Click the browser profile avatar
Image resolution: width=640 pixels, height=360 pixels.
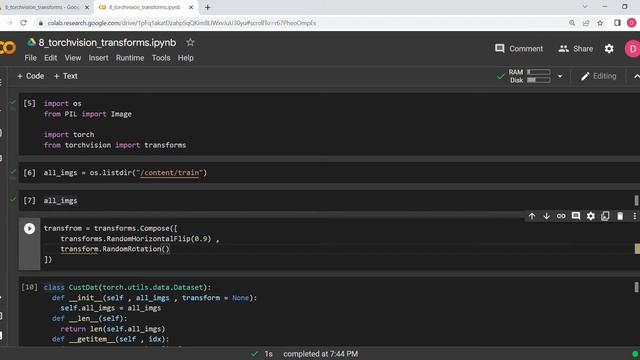tap(631, 23)
